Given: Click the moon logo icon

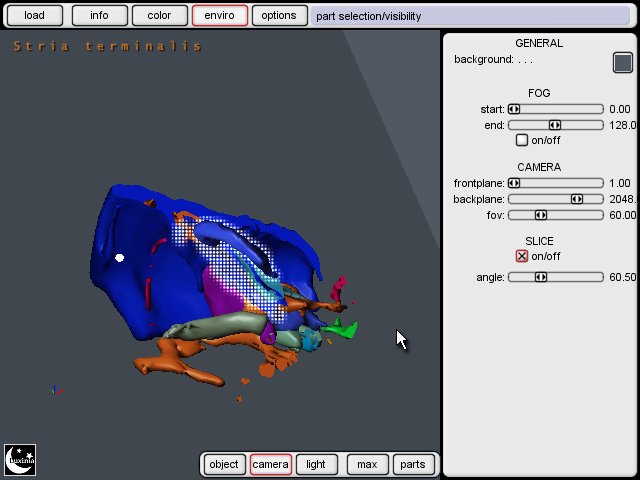Looking at the screenshot, I should click(x=20, y=459).
